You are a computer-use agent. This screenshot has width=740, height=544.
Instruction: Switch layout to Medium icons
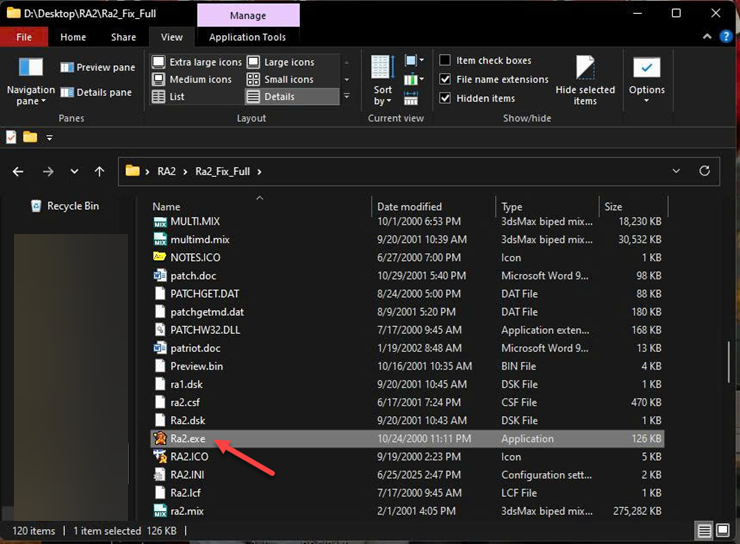[192, 79]
